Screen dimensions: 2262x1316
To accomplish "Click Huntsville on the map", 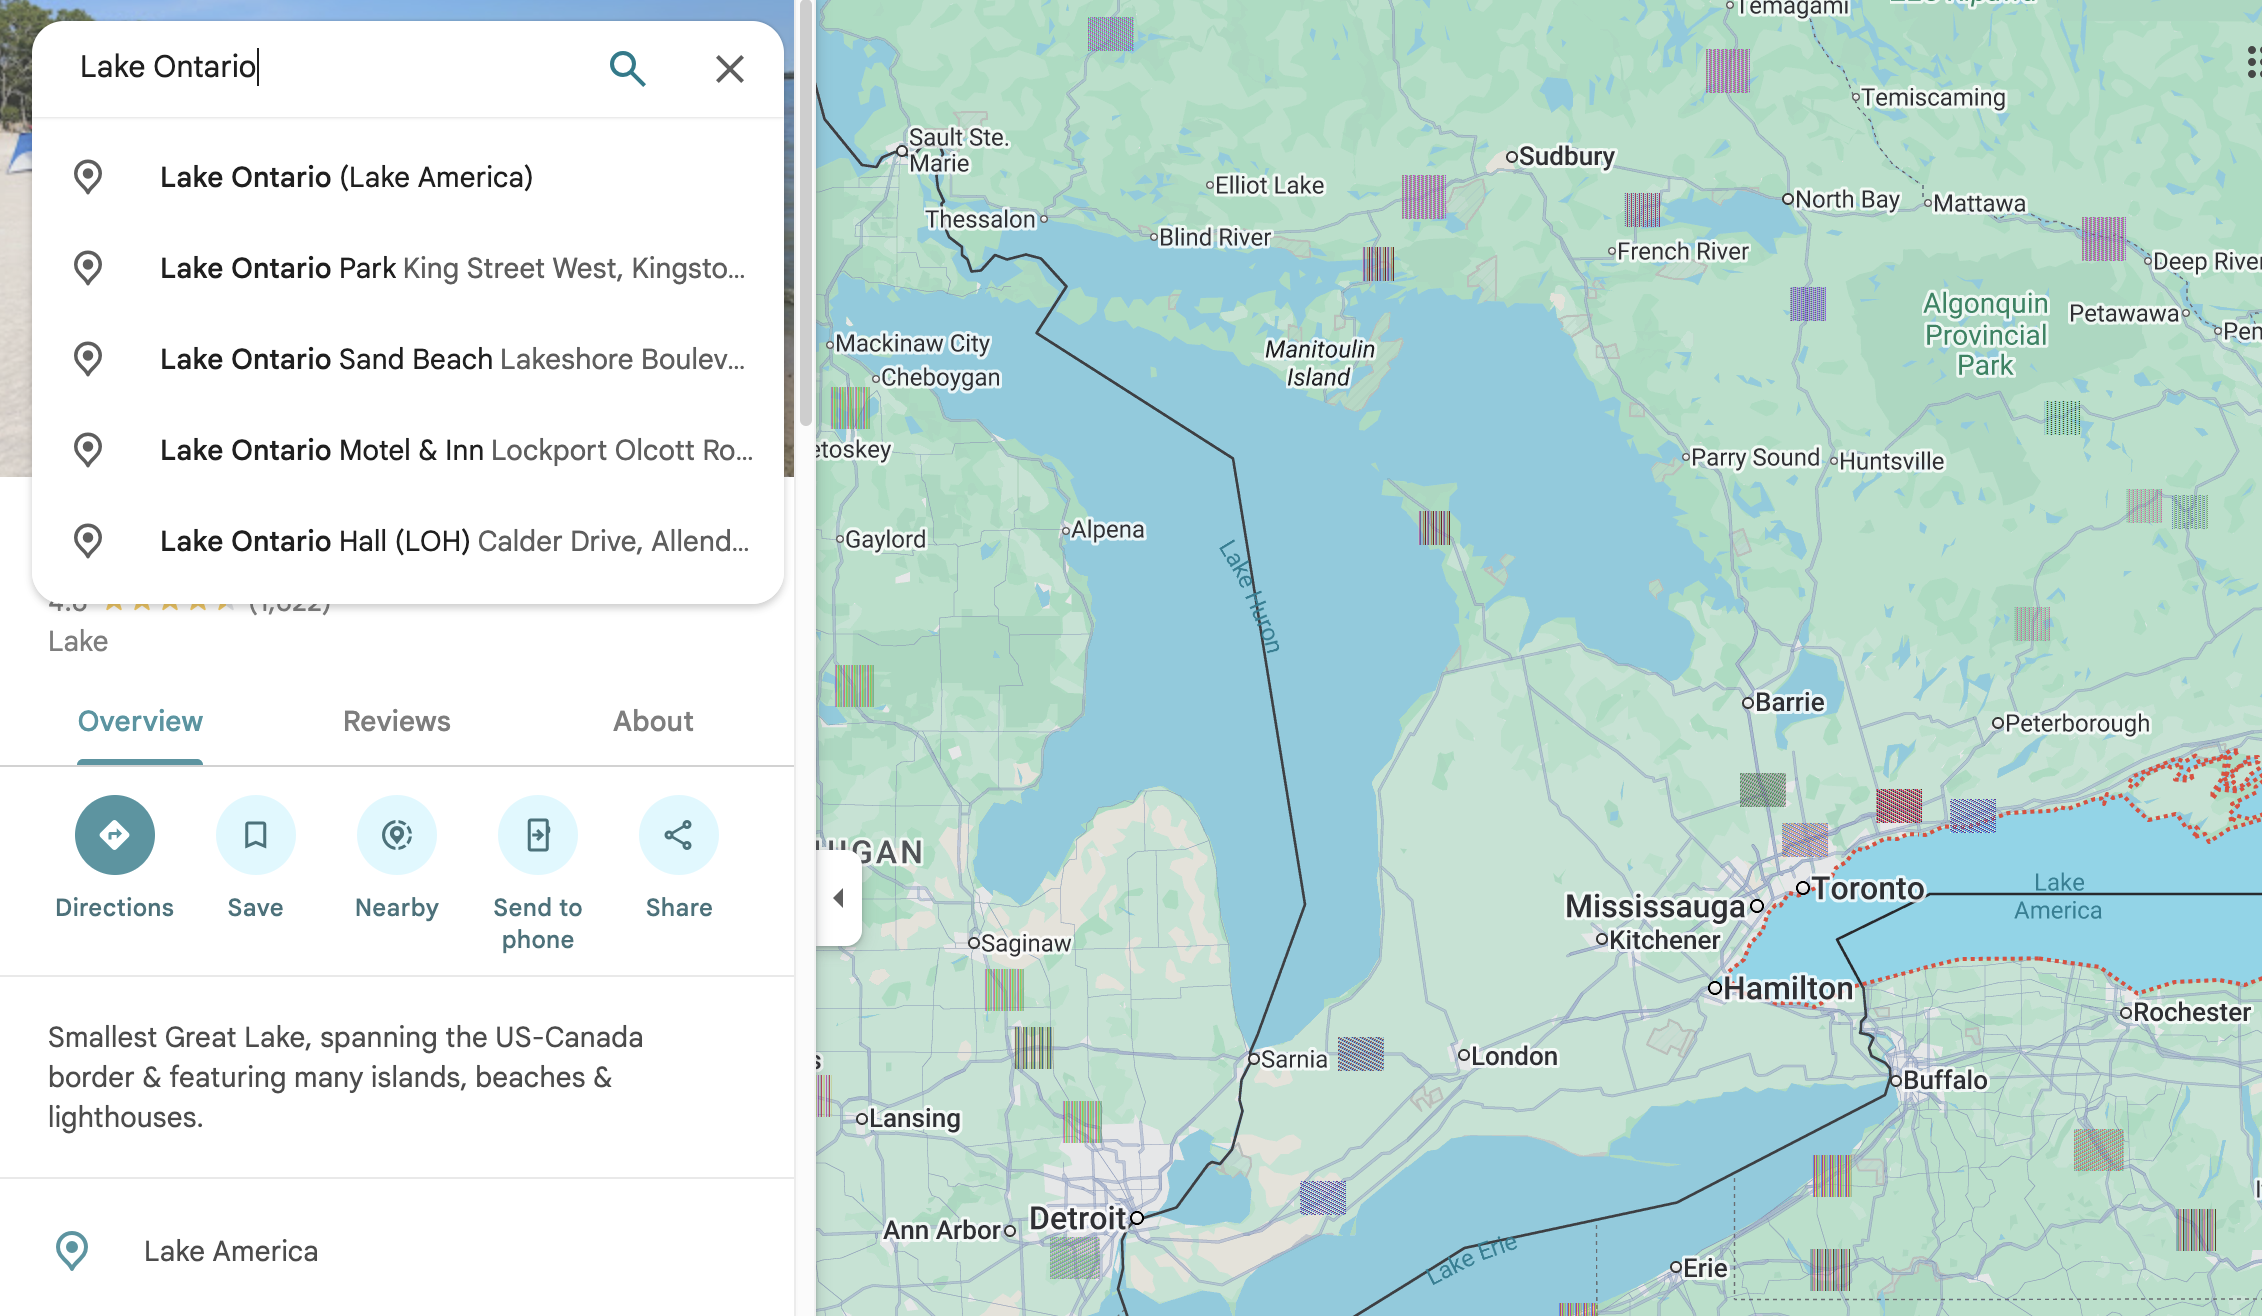I will 1892,461.
